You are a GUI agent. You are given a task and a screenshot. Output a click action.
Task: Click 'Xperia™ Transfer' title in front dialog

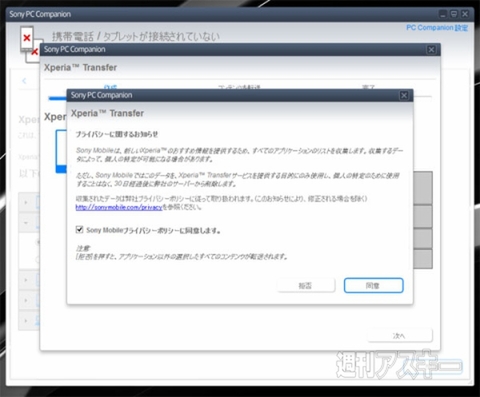point(107,113)
